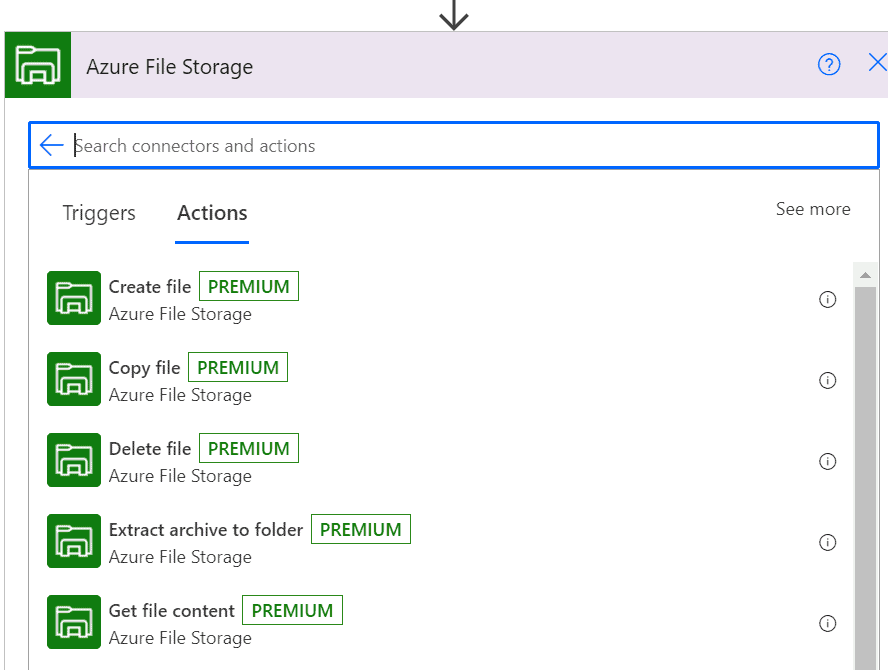Viewport: 888px width, 670px height.
Task: Show info for Extract archive to folder
Action: pyautogui.click(x=827, y=542)
